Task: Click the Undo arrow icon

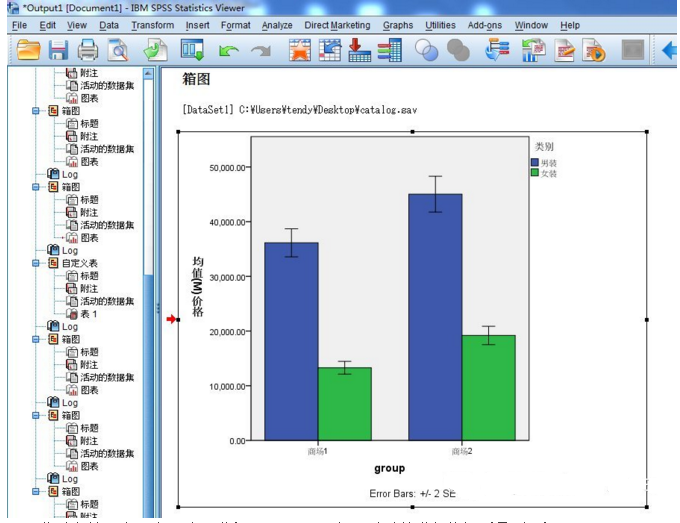Action: [x=229, y=49]
